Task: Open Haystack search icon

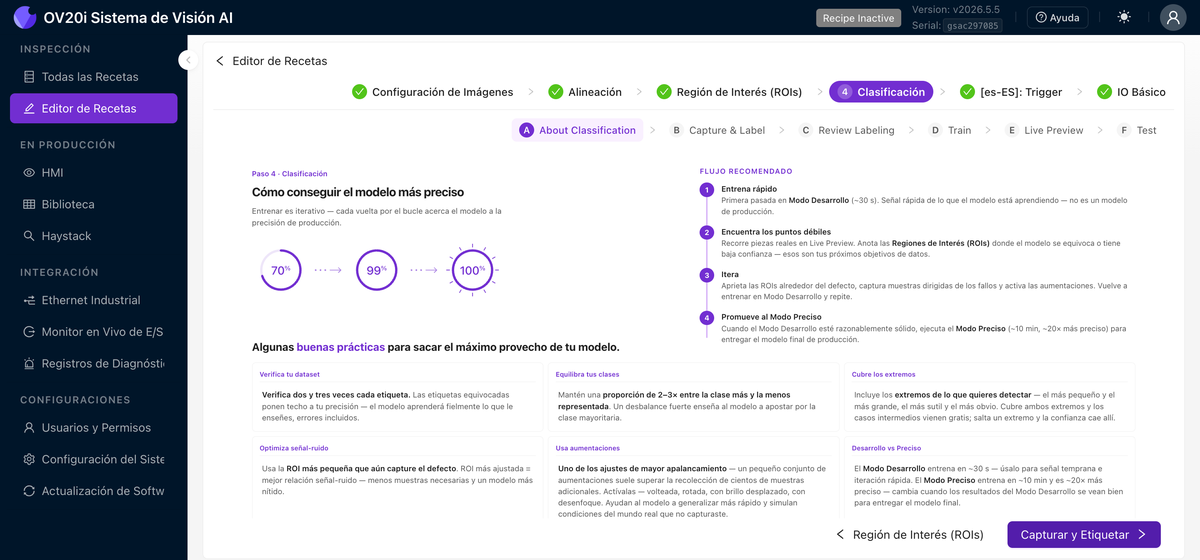Action: click(x=30, y=236)
